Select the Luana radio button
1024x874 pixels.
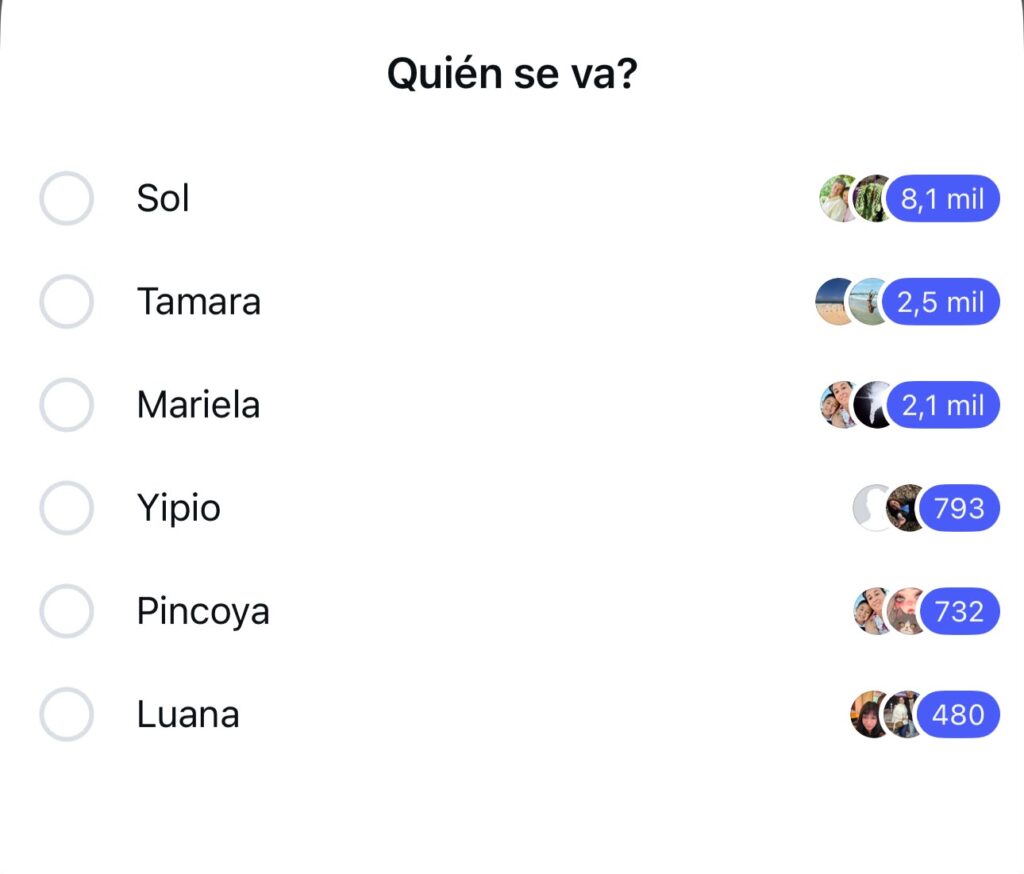point(67,714)
